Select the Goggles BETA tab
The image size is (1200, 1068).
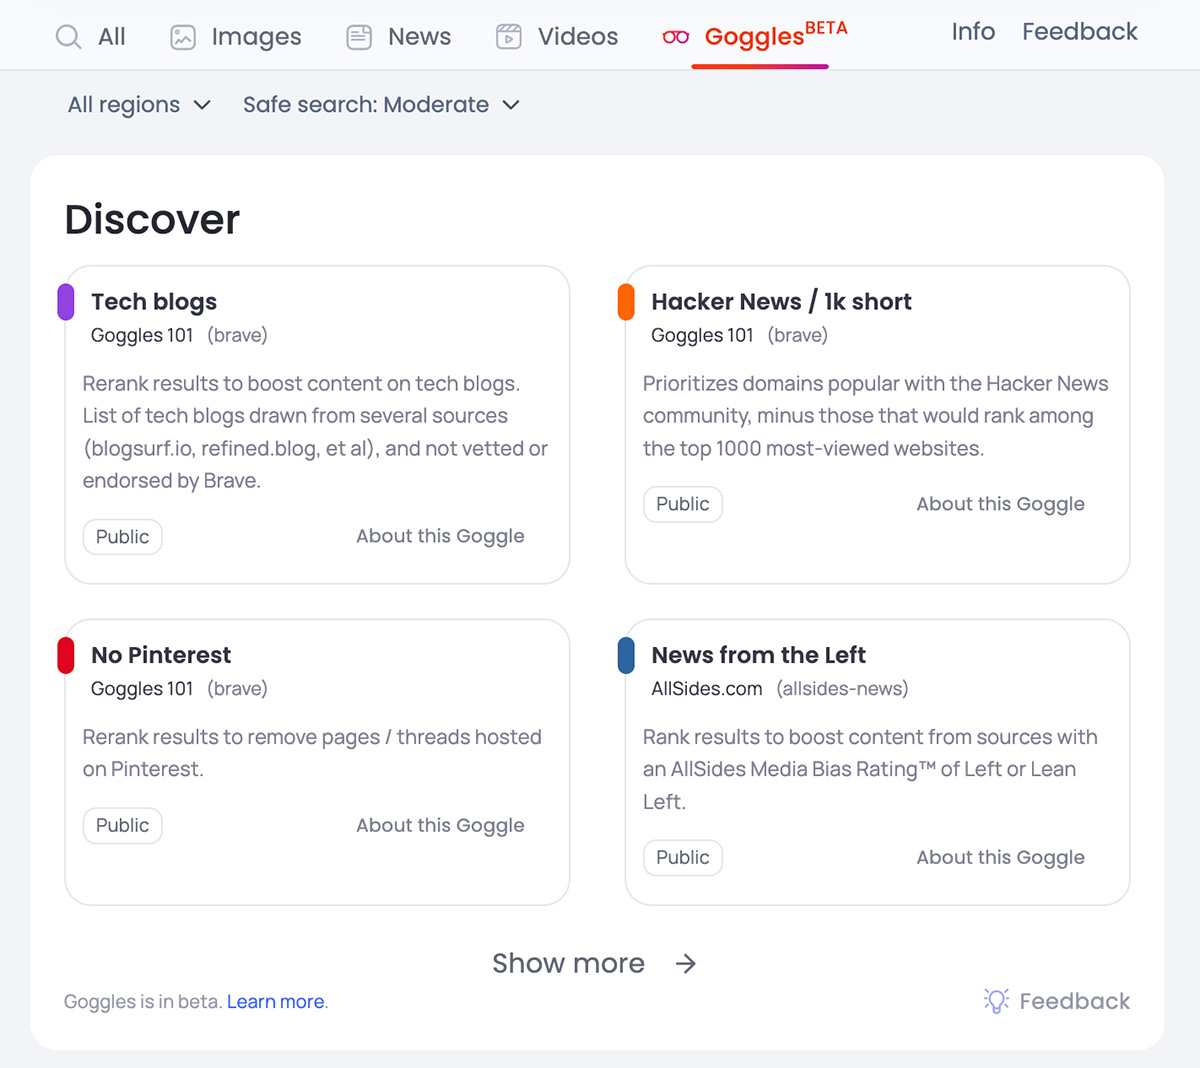[x=755, y=36]
